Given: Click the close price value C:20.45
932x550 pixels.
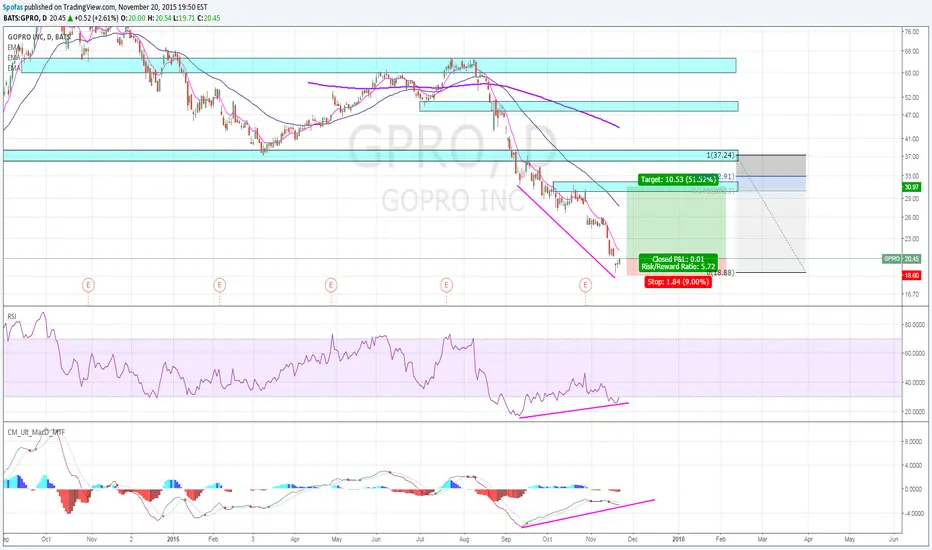Looking at the screenshot, I should 210,18.
